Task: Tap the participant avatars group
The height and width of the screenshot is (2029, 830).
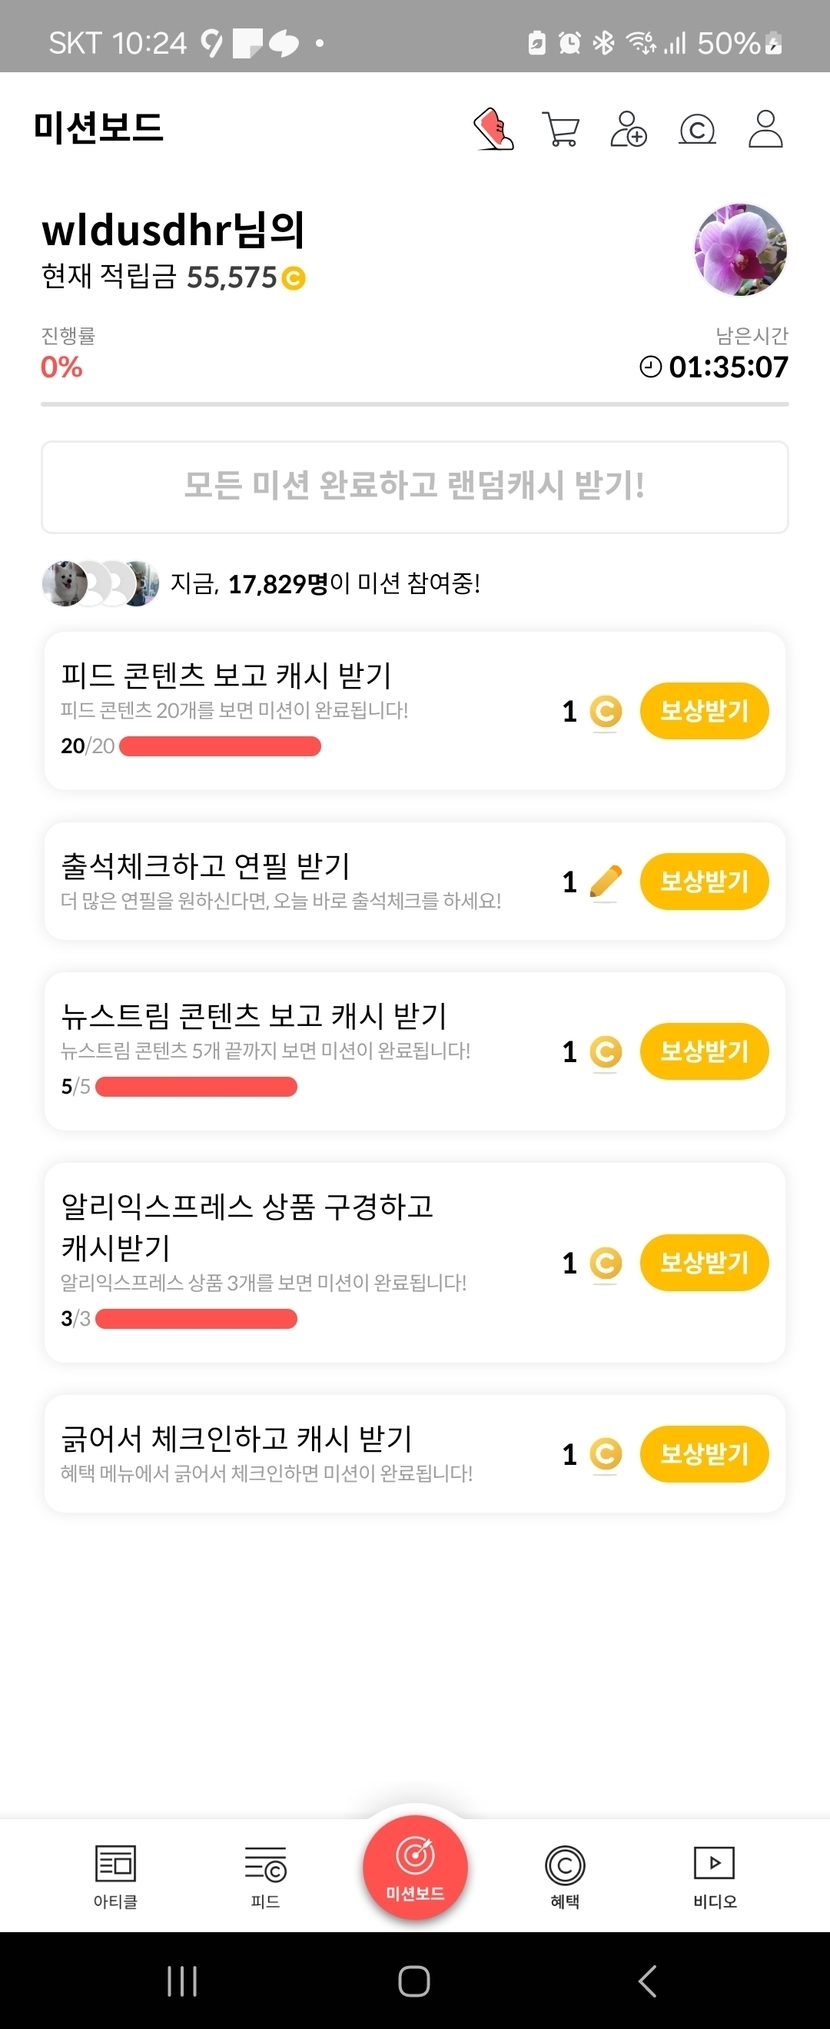Action: [100, 583]
